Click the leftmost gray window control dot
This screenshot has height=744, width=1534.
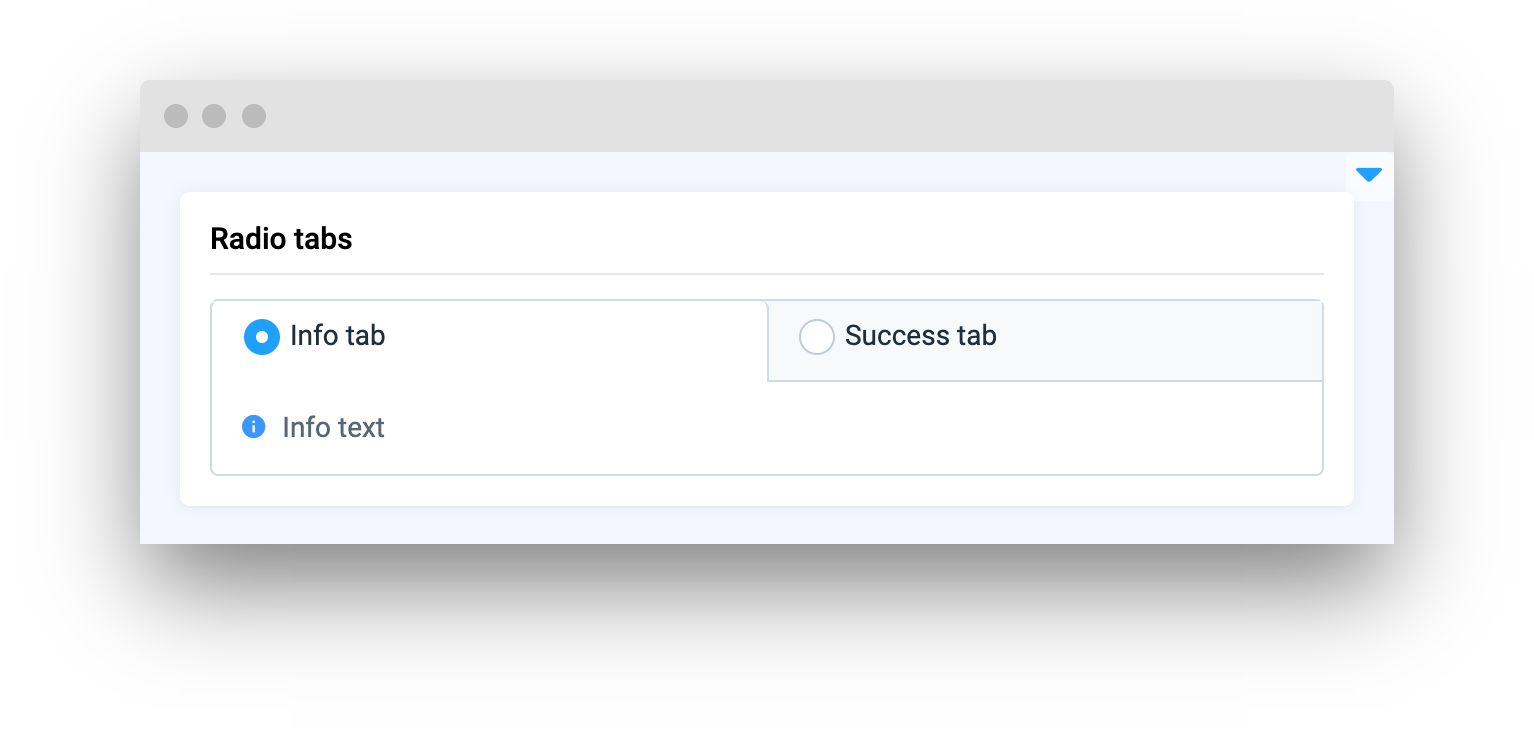(176, 116)
